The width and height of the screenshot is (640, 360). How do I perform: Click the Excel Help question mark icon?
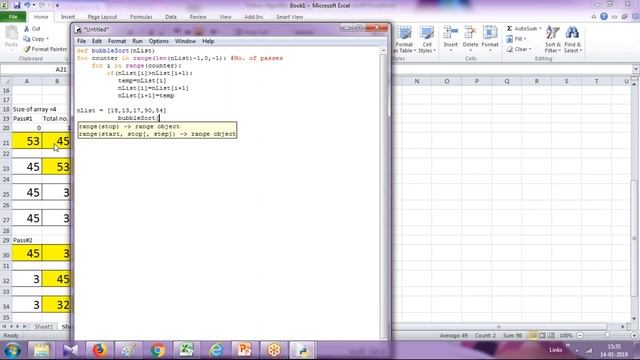tap(604, 17)
